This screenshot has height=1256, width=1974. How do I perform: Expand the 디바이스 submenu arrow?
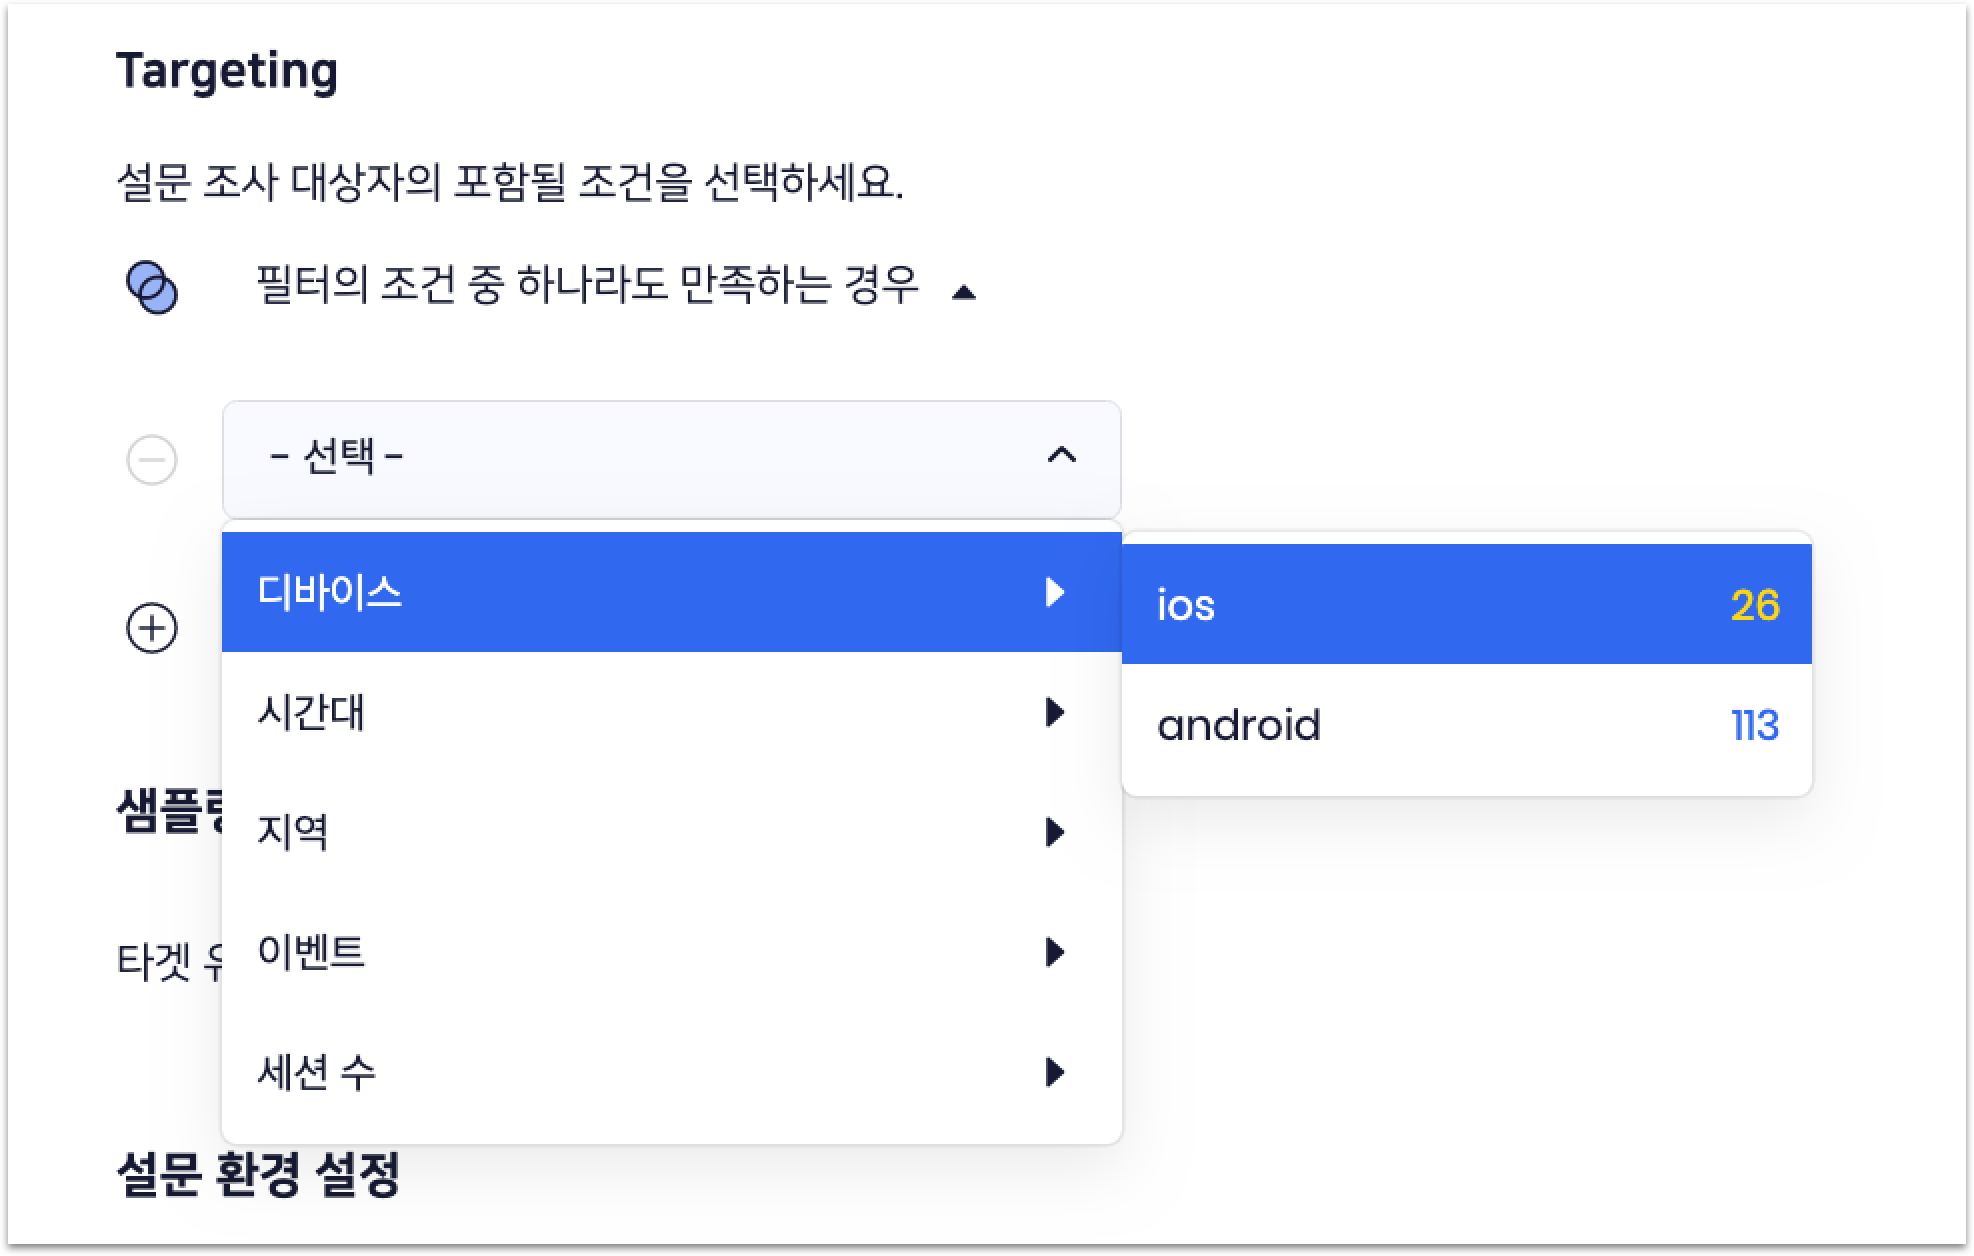point(1054,592)
